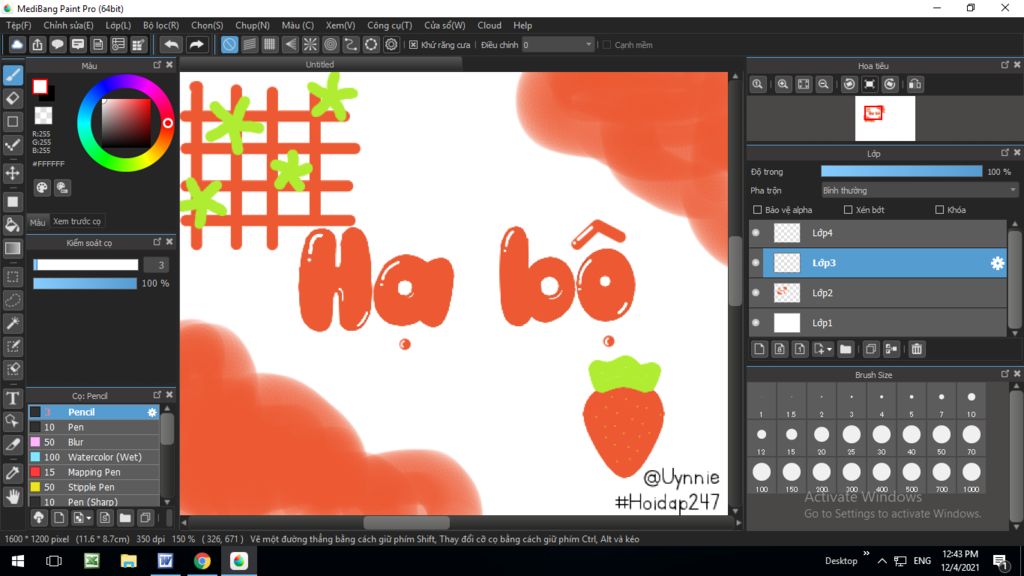Viewport: 1024px width, 576px height.
Task: Open Pencil brush settings gear
Action: point(152,412)
